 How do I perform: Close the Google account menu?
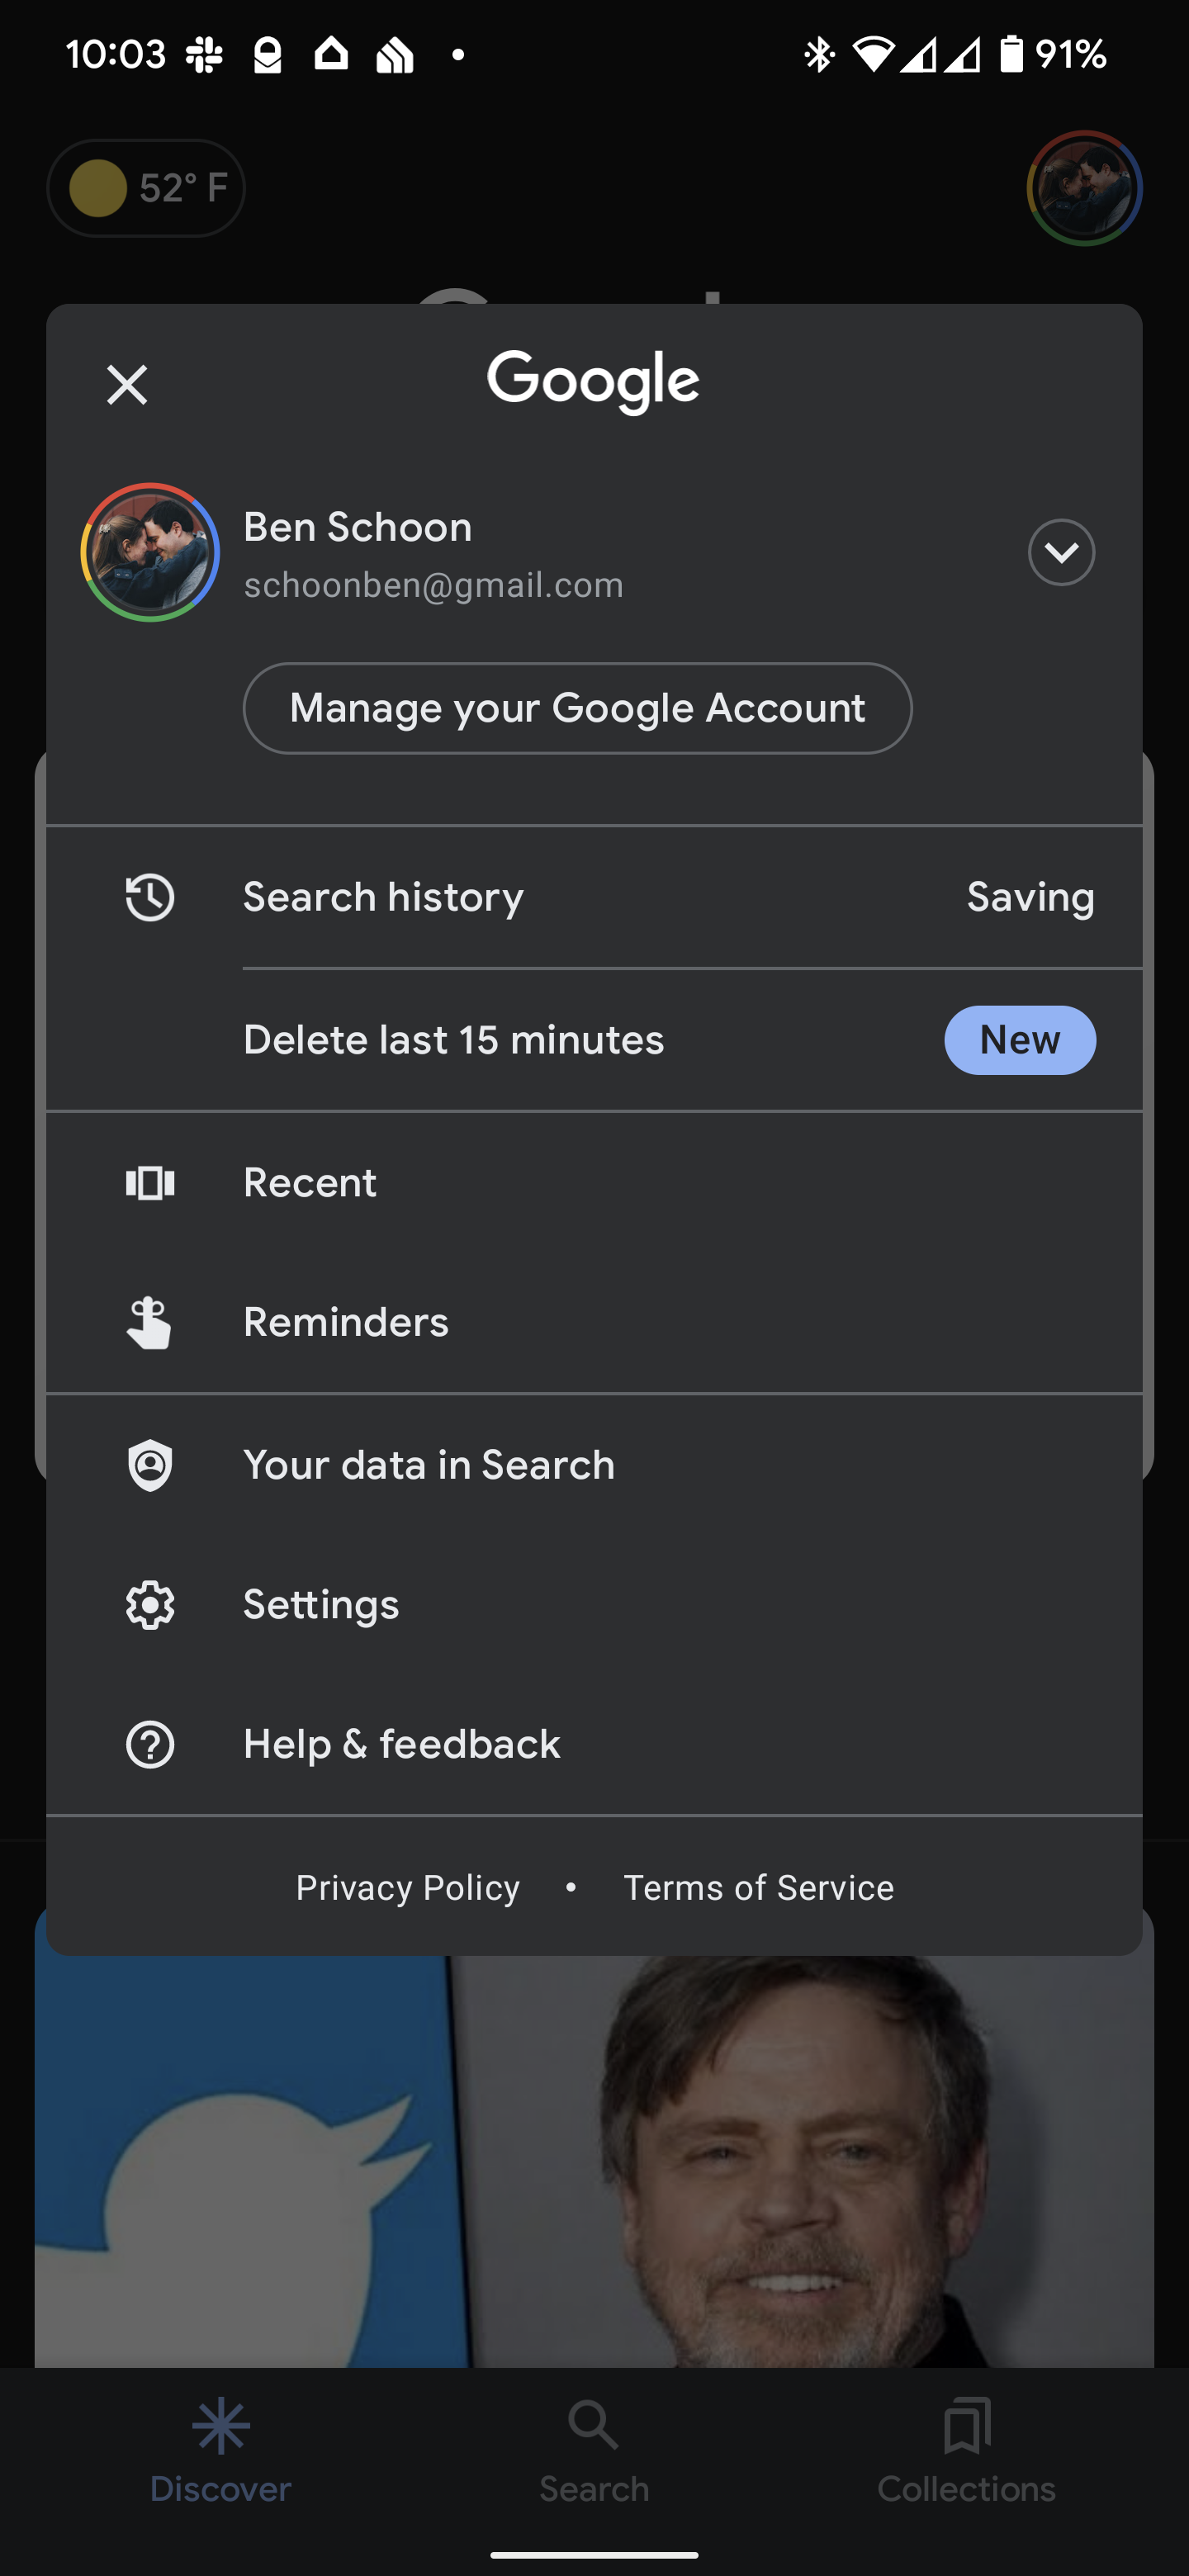click(x=127, y=385)
